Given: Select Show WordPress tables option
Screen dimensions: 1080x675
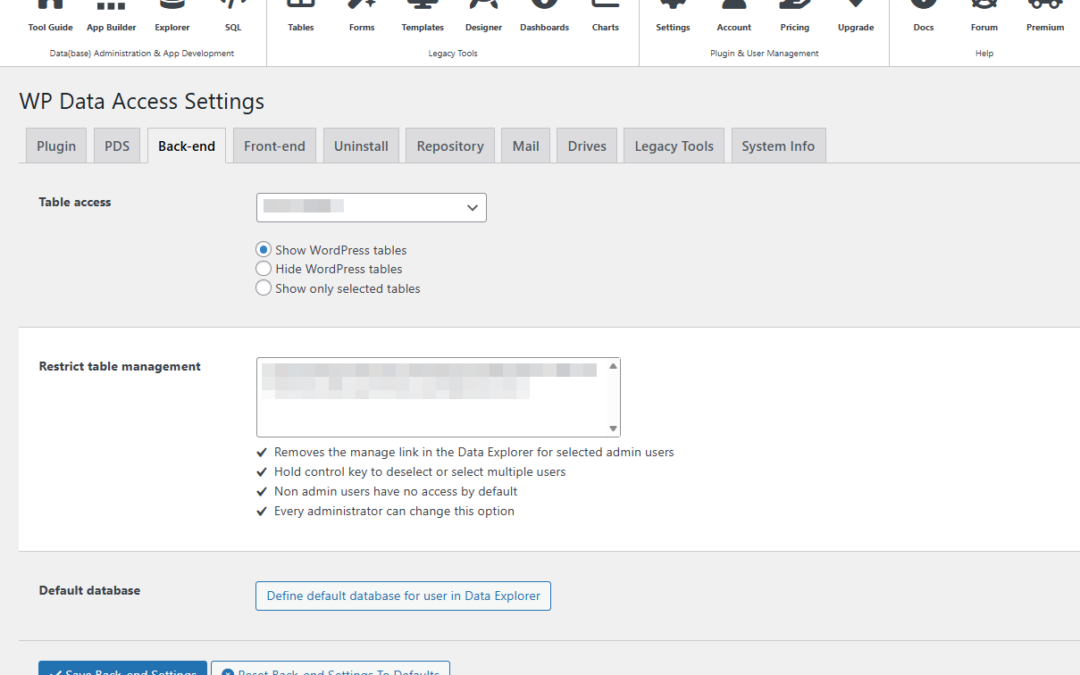Looking at the screenshot, I should (264, 250).
